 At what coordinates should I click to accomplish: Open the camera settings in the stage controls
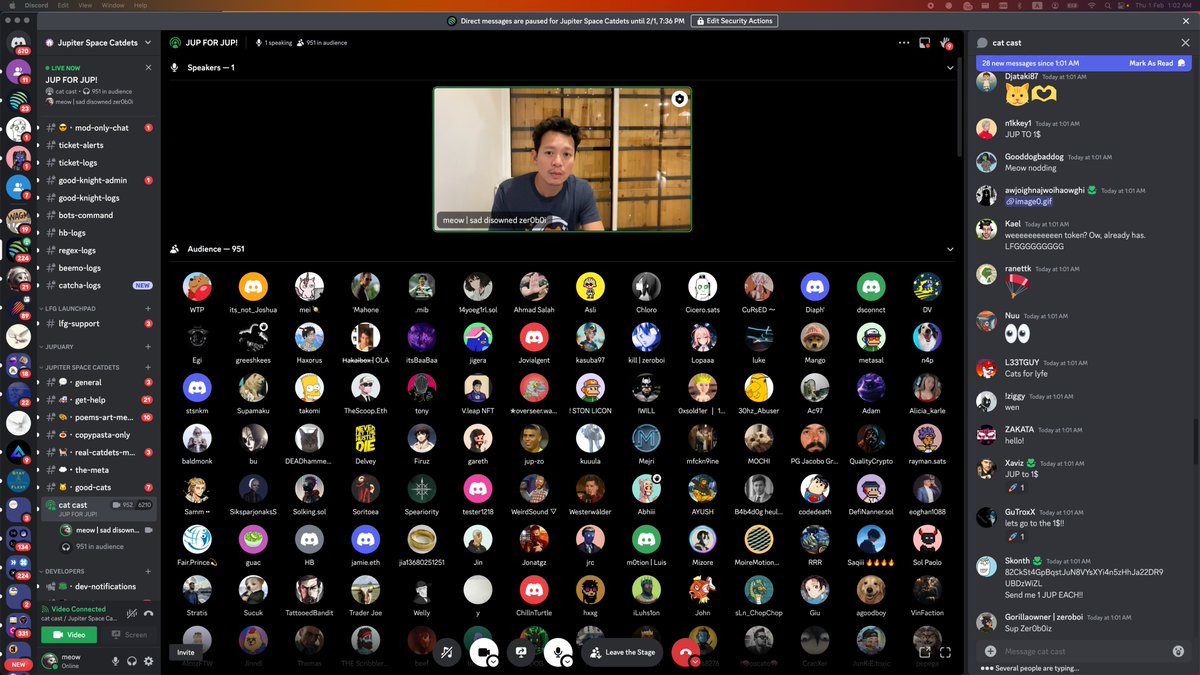pos(493,661)
